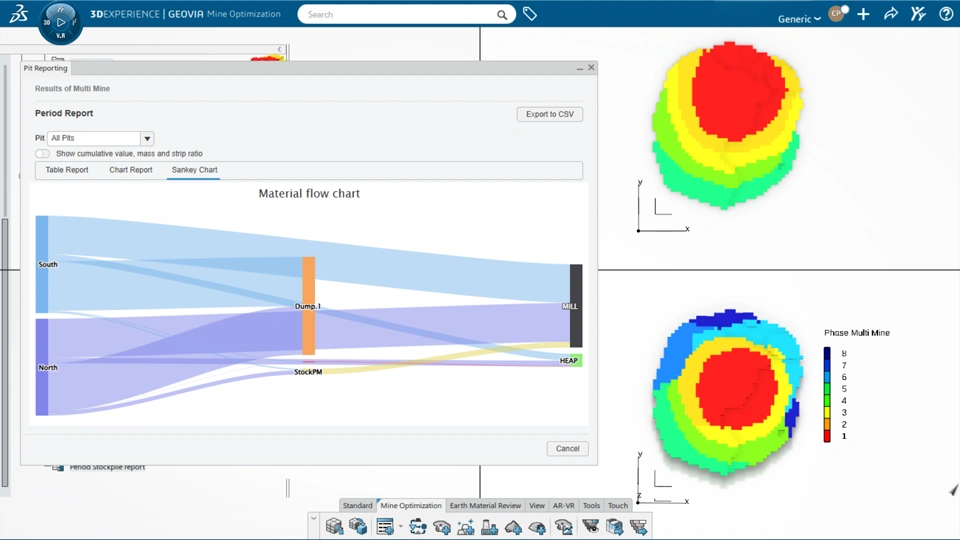Click the block model grid icon
This screenshot has height=540, width=960.
coord(334,527)
